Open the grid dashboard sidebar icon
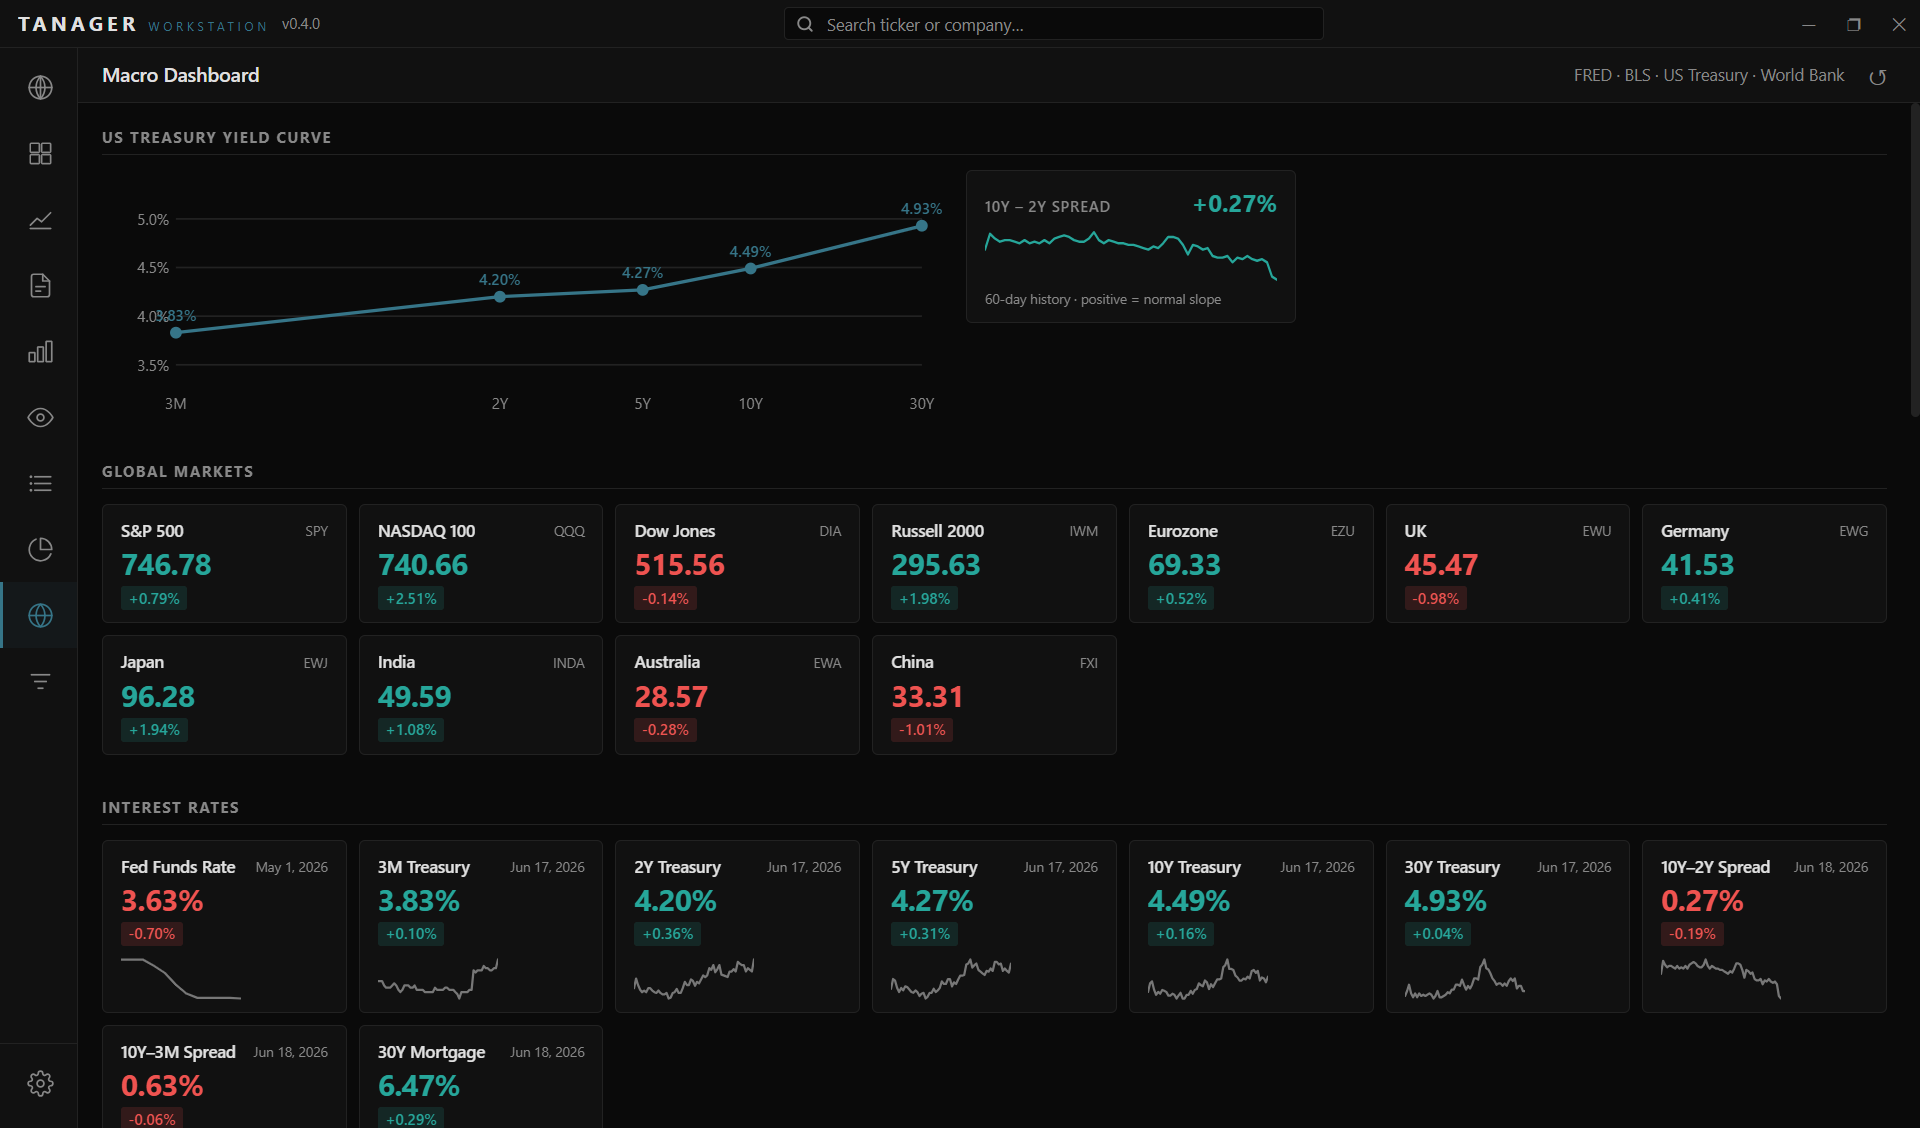Screen dimensions: 1920x1128 pos(40,154)
